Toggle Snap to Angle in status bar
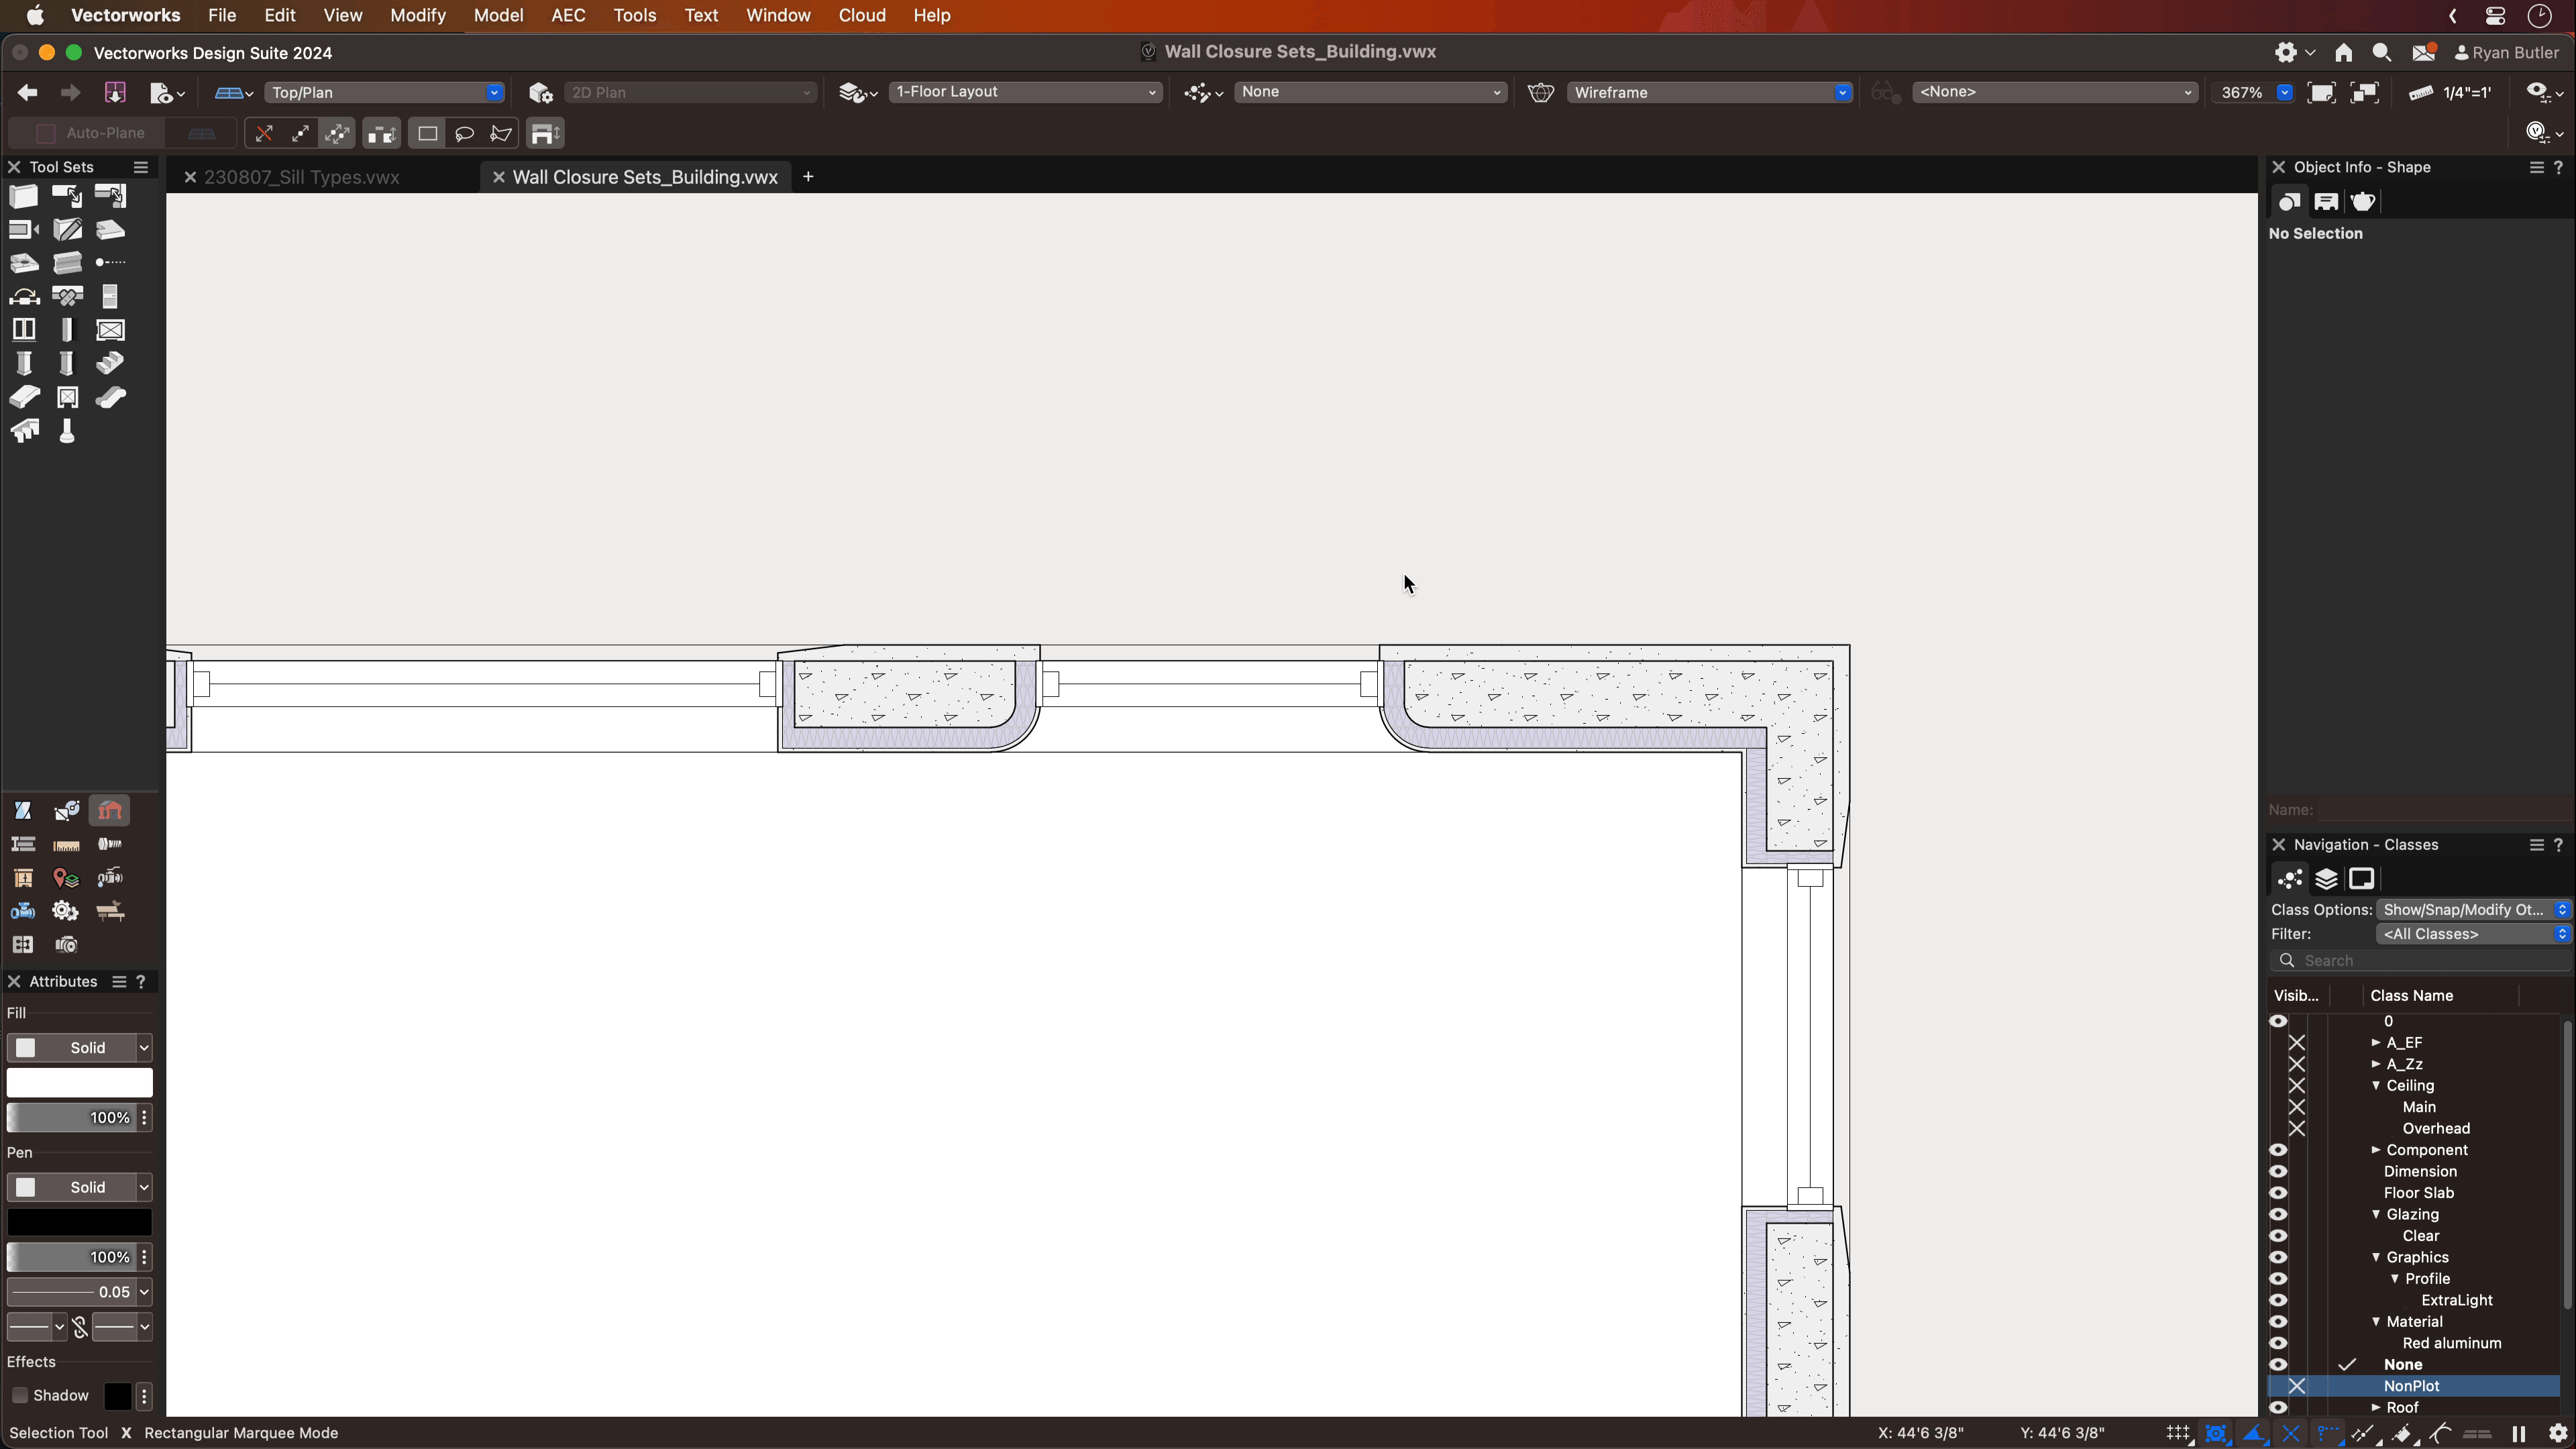 point(2254,1433)
